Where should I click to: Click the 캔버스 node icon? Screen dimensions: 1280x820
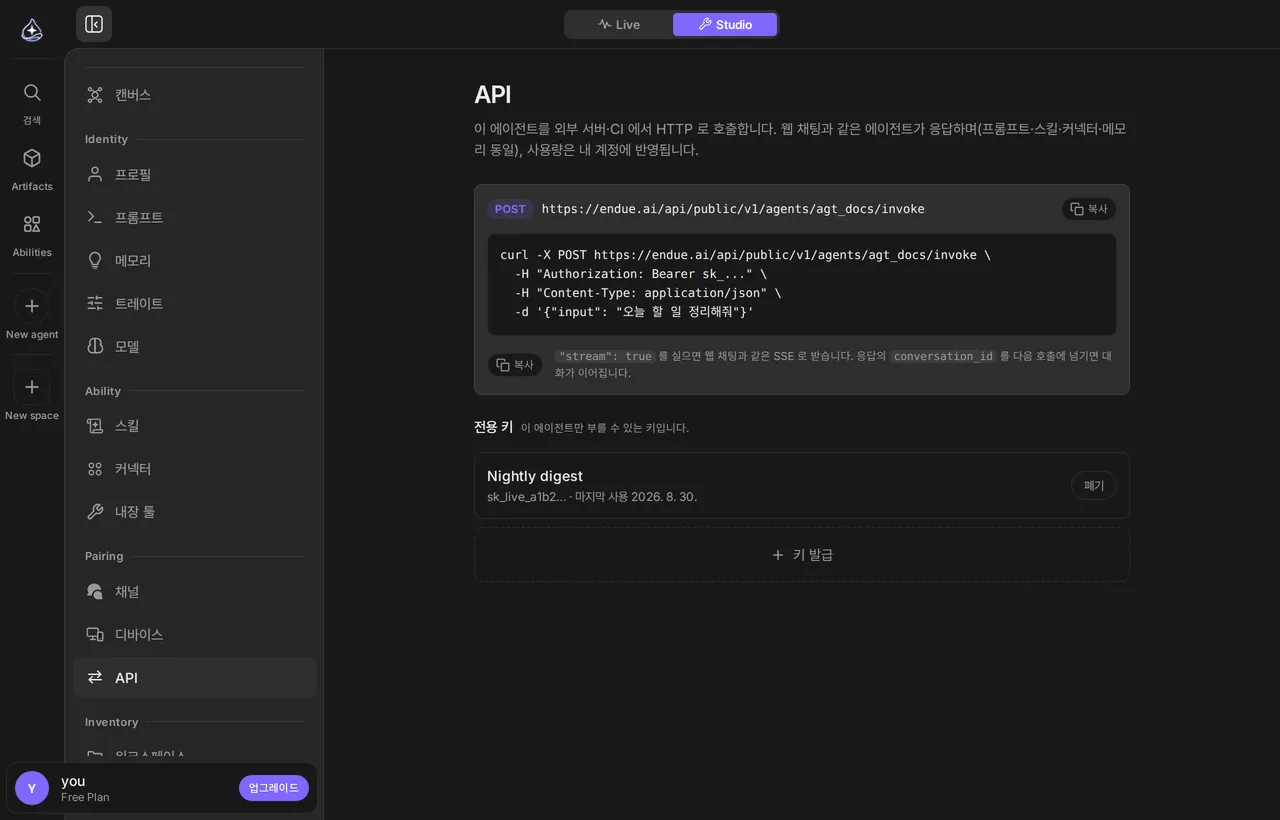click(x=95, y=95)
